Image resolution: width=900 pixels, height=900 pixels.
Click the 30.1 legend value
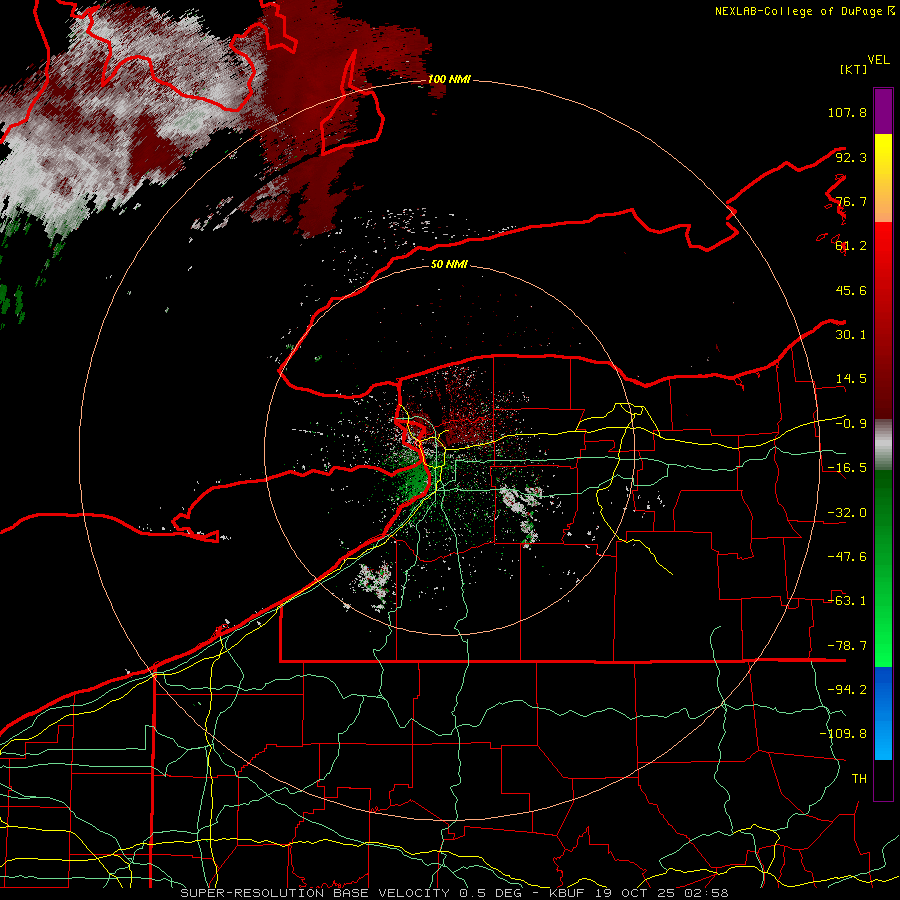(851, 335)
